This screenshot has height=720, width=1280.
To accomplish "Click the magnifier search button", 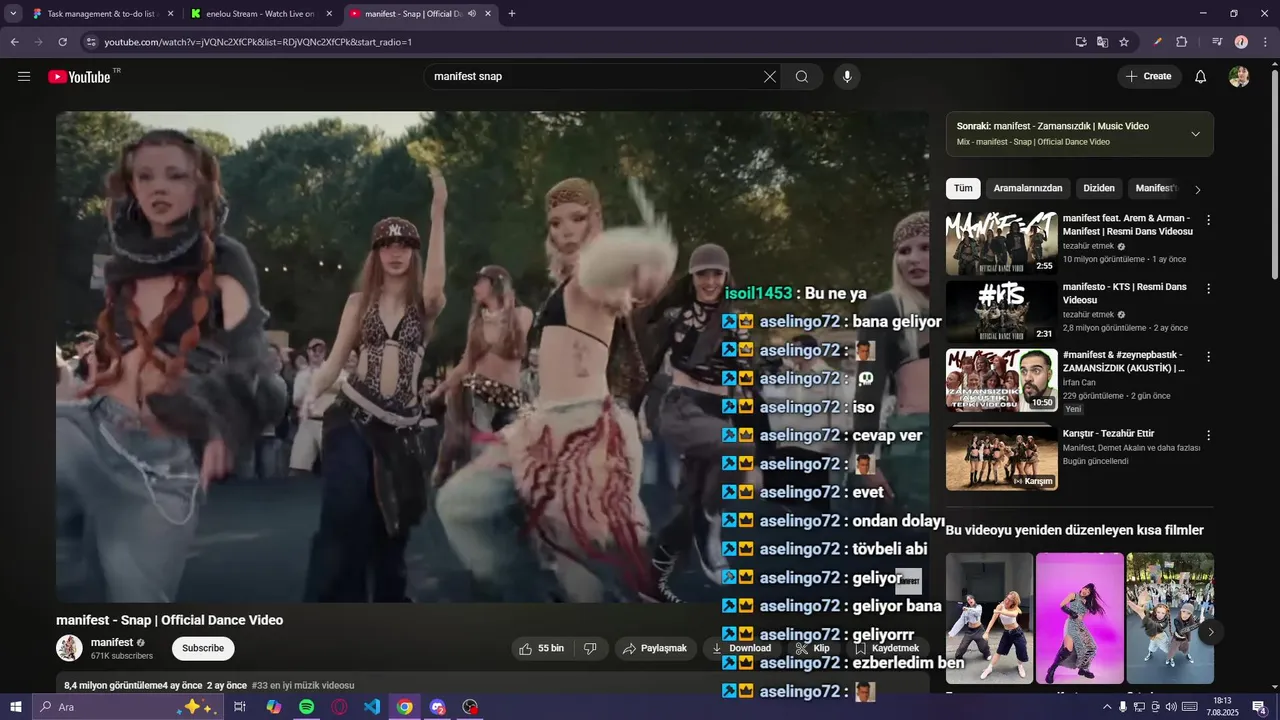I will [802, 76].
